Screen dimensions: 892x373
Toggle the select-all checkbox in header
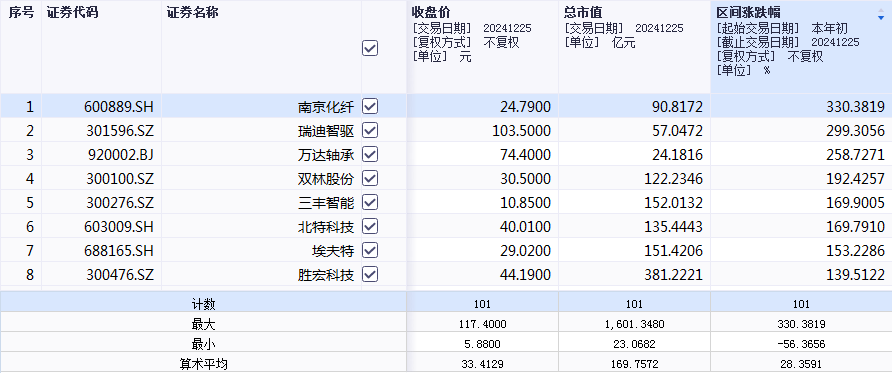point(370,49)
